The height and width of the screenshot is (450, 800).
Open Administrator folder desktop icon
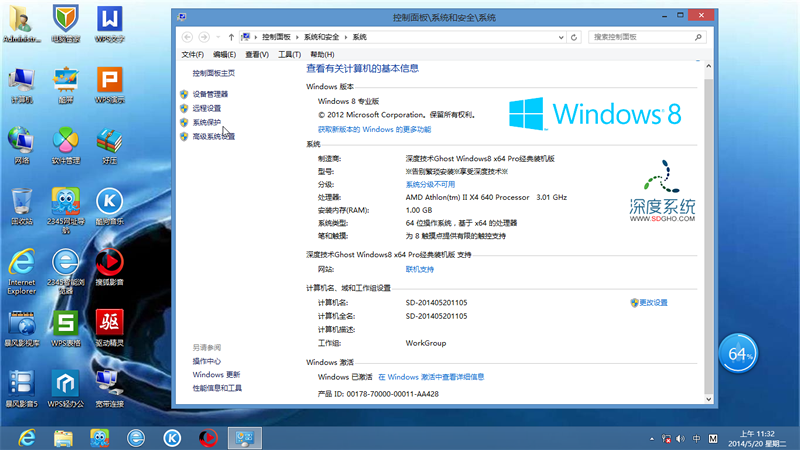click(x=21, y=24)
